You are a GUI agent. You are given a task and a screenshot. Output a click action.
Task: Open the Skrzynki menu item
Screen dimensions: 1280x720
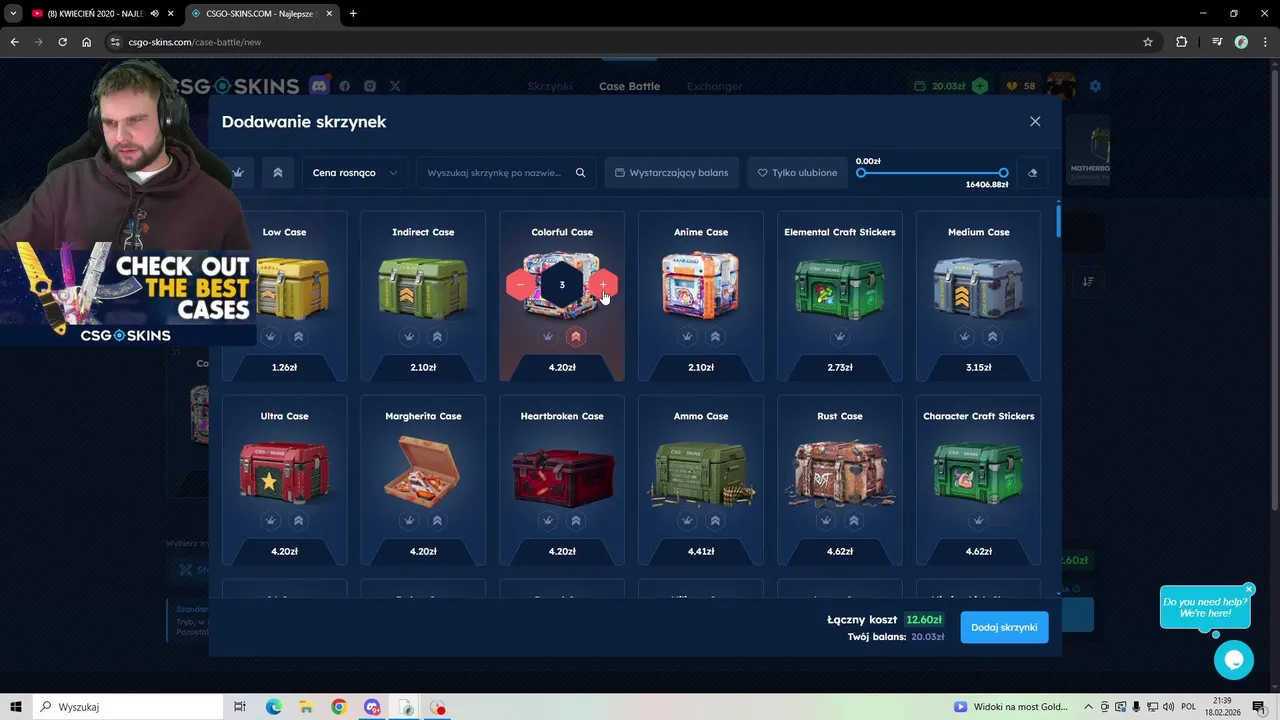[x=550, y=86]
